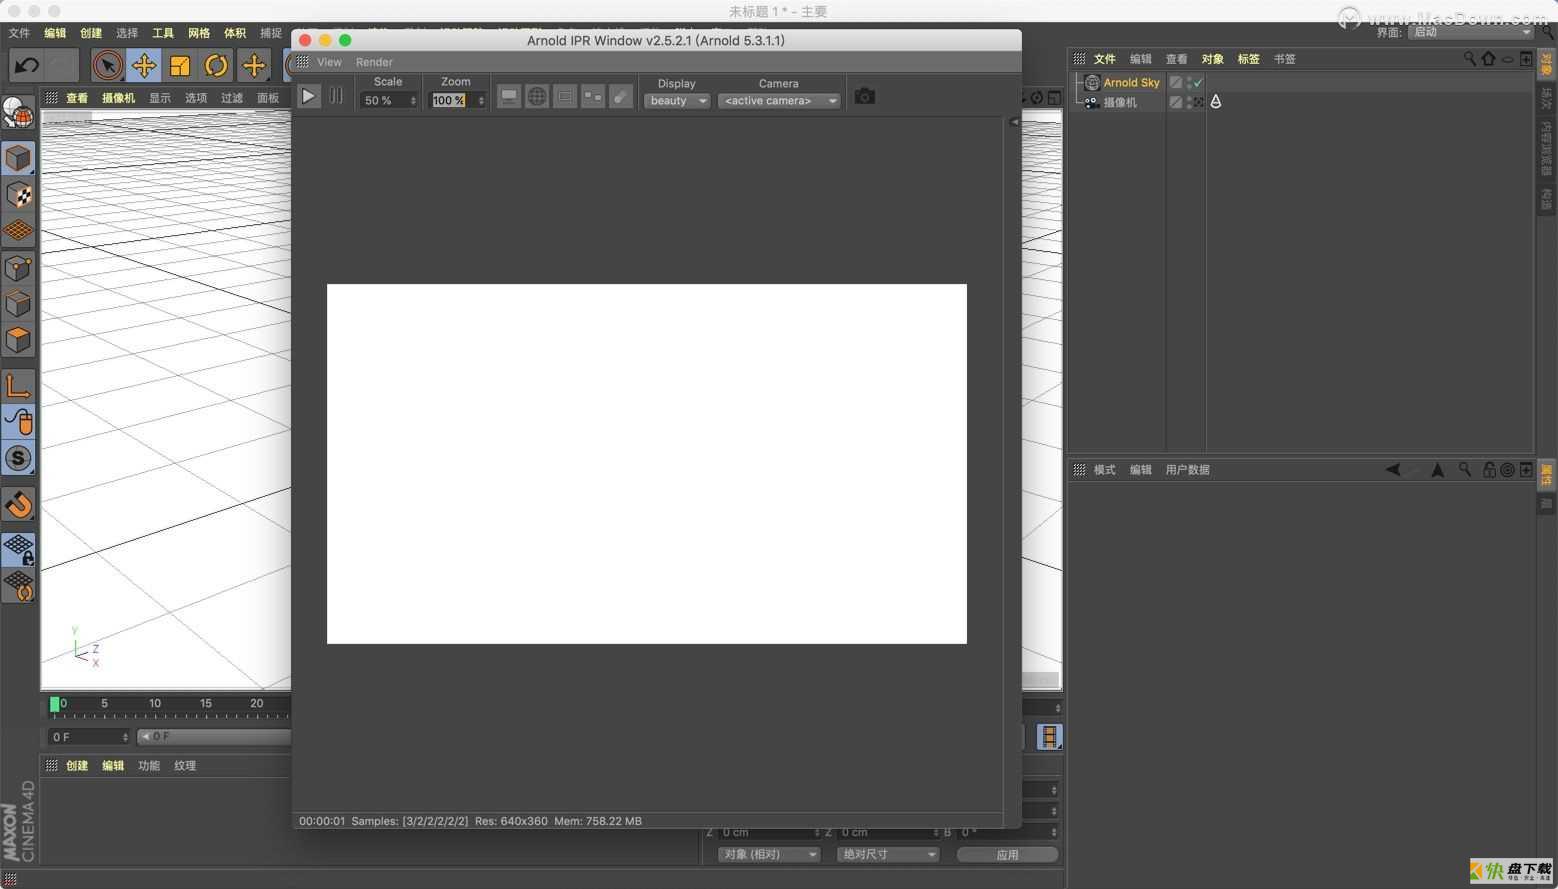Image resolution: width=1558 pixels, height=889 pixels.
Task: Click the IPR A/B compare icon
Action: point(593,96)
